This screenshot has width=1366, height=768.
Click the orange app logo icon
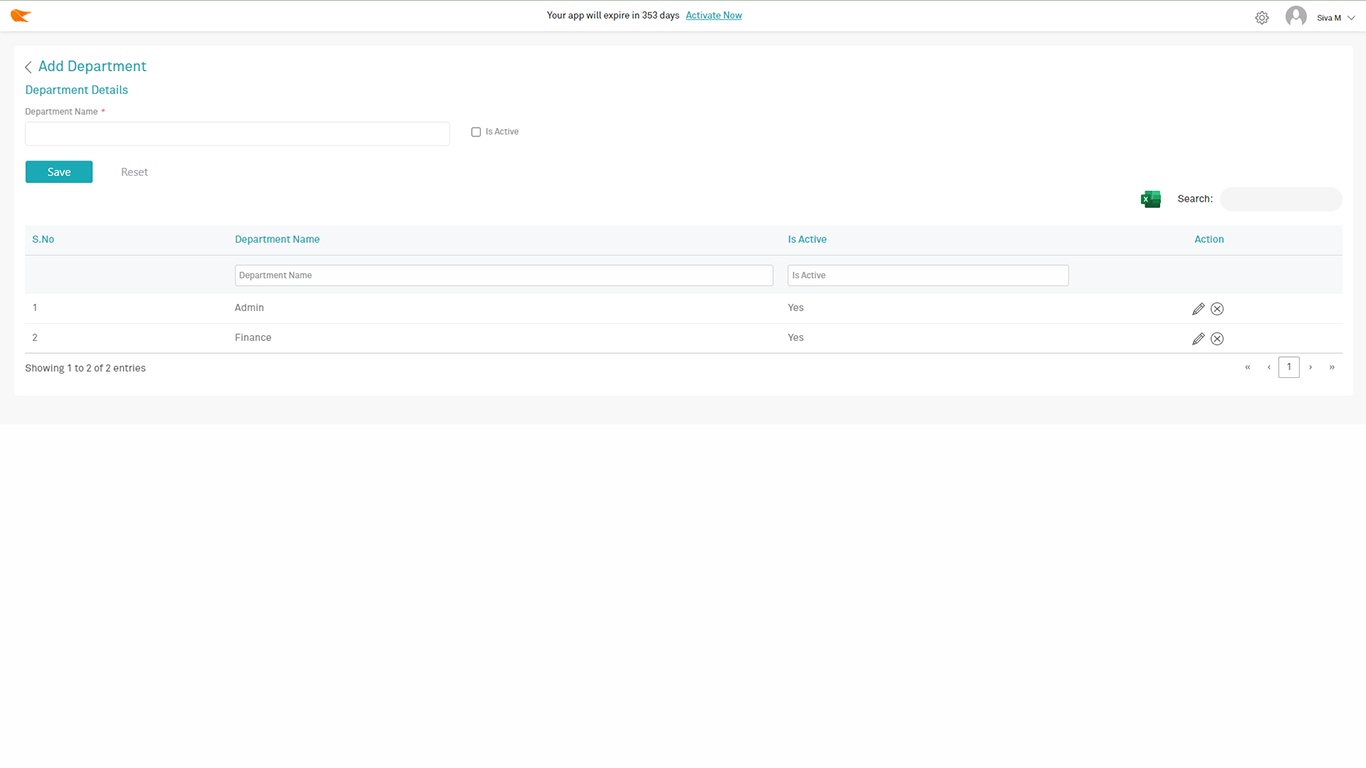tap(21, 16)
